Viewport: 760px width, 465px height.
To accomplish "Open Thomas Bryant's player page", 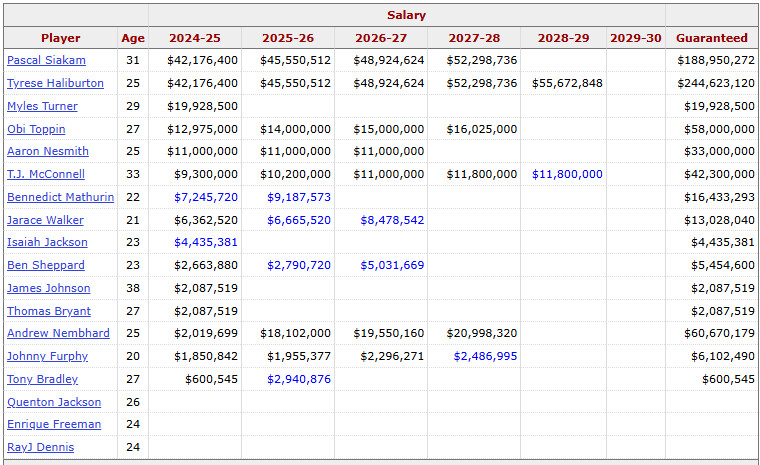I will coord(48,311).
